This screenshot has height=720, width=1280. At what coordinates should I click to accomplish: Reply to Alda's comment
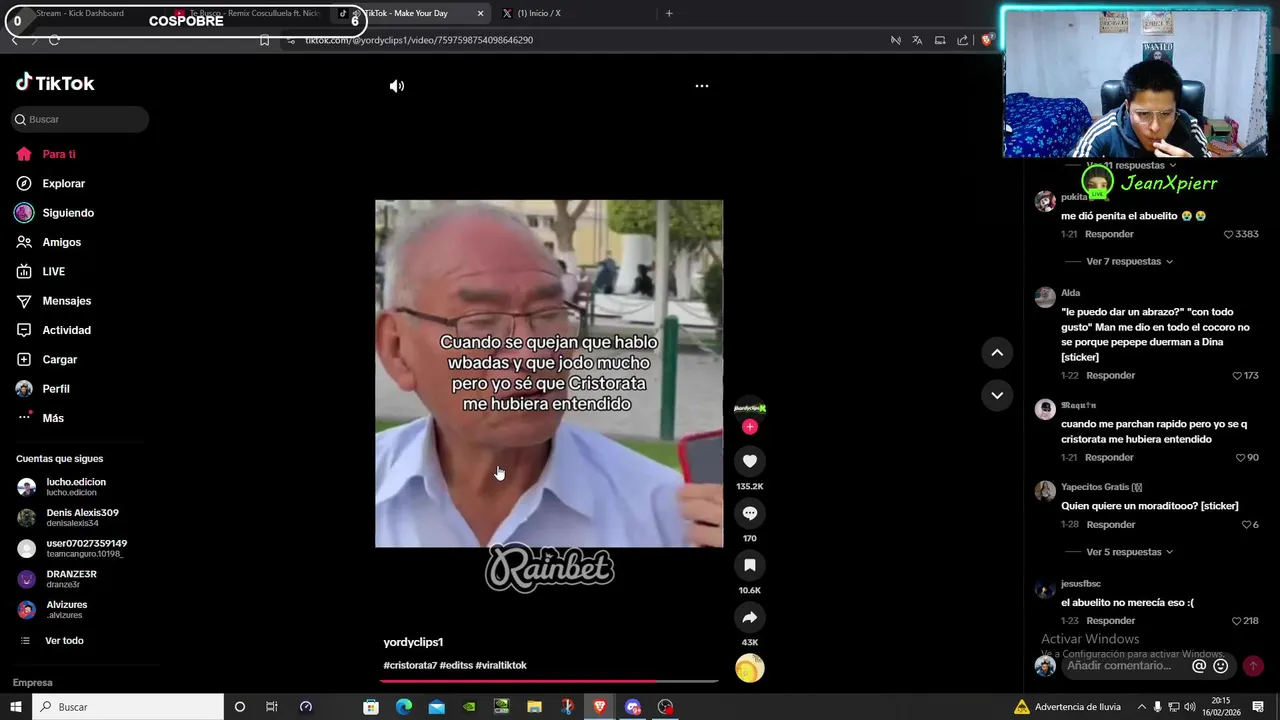[x=1110, y=376]
